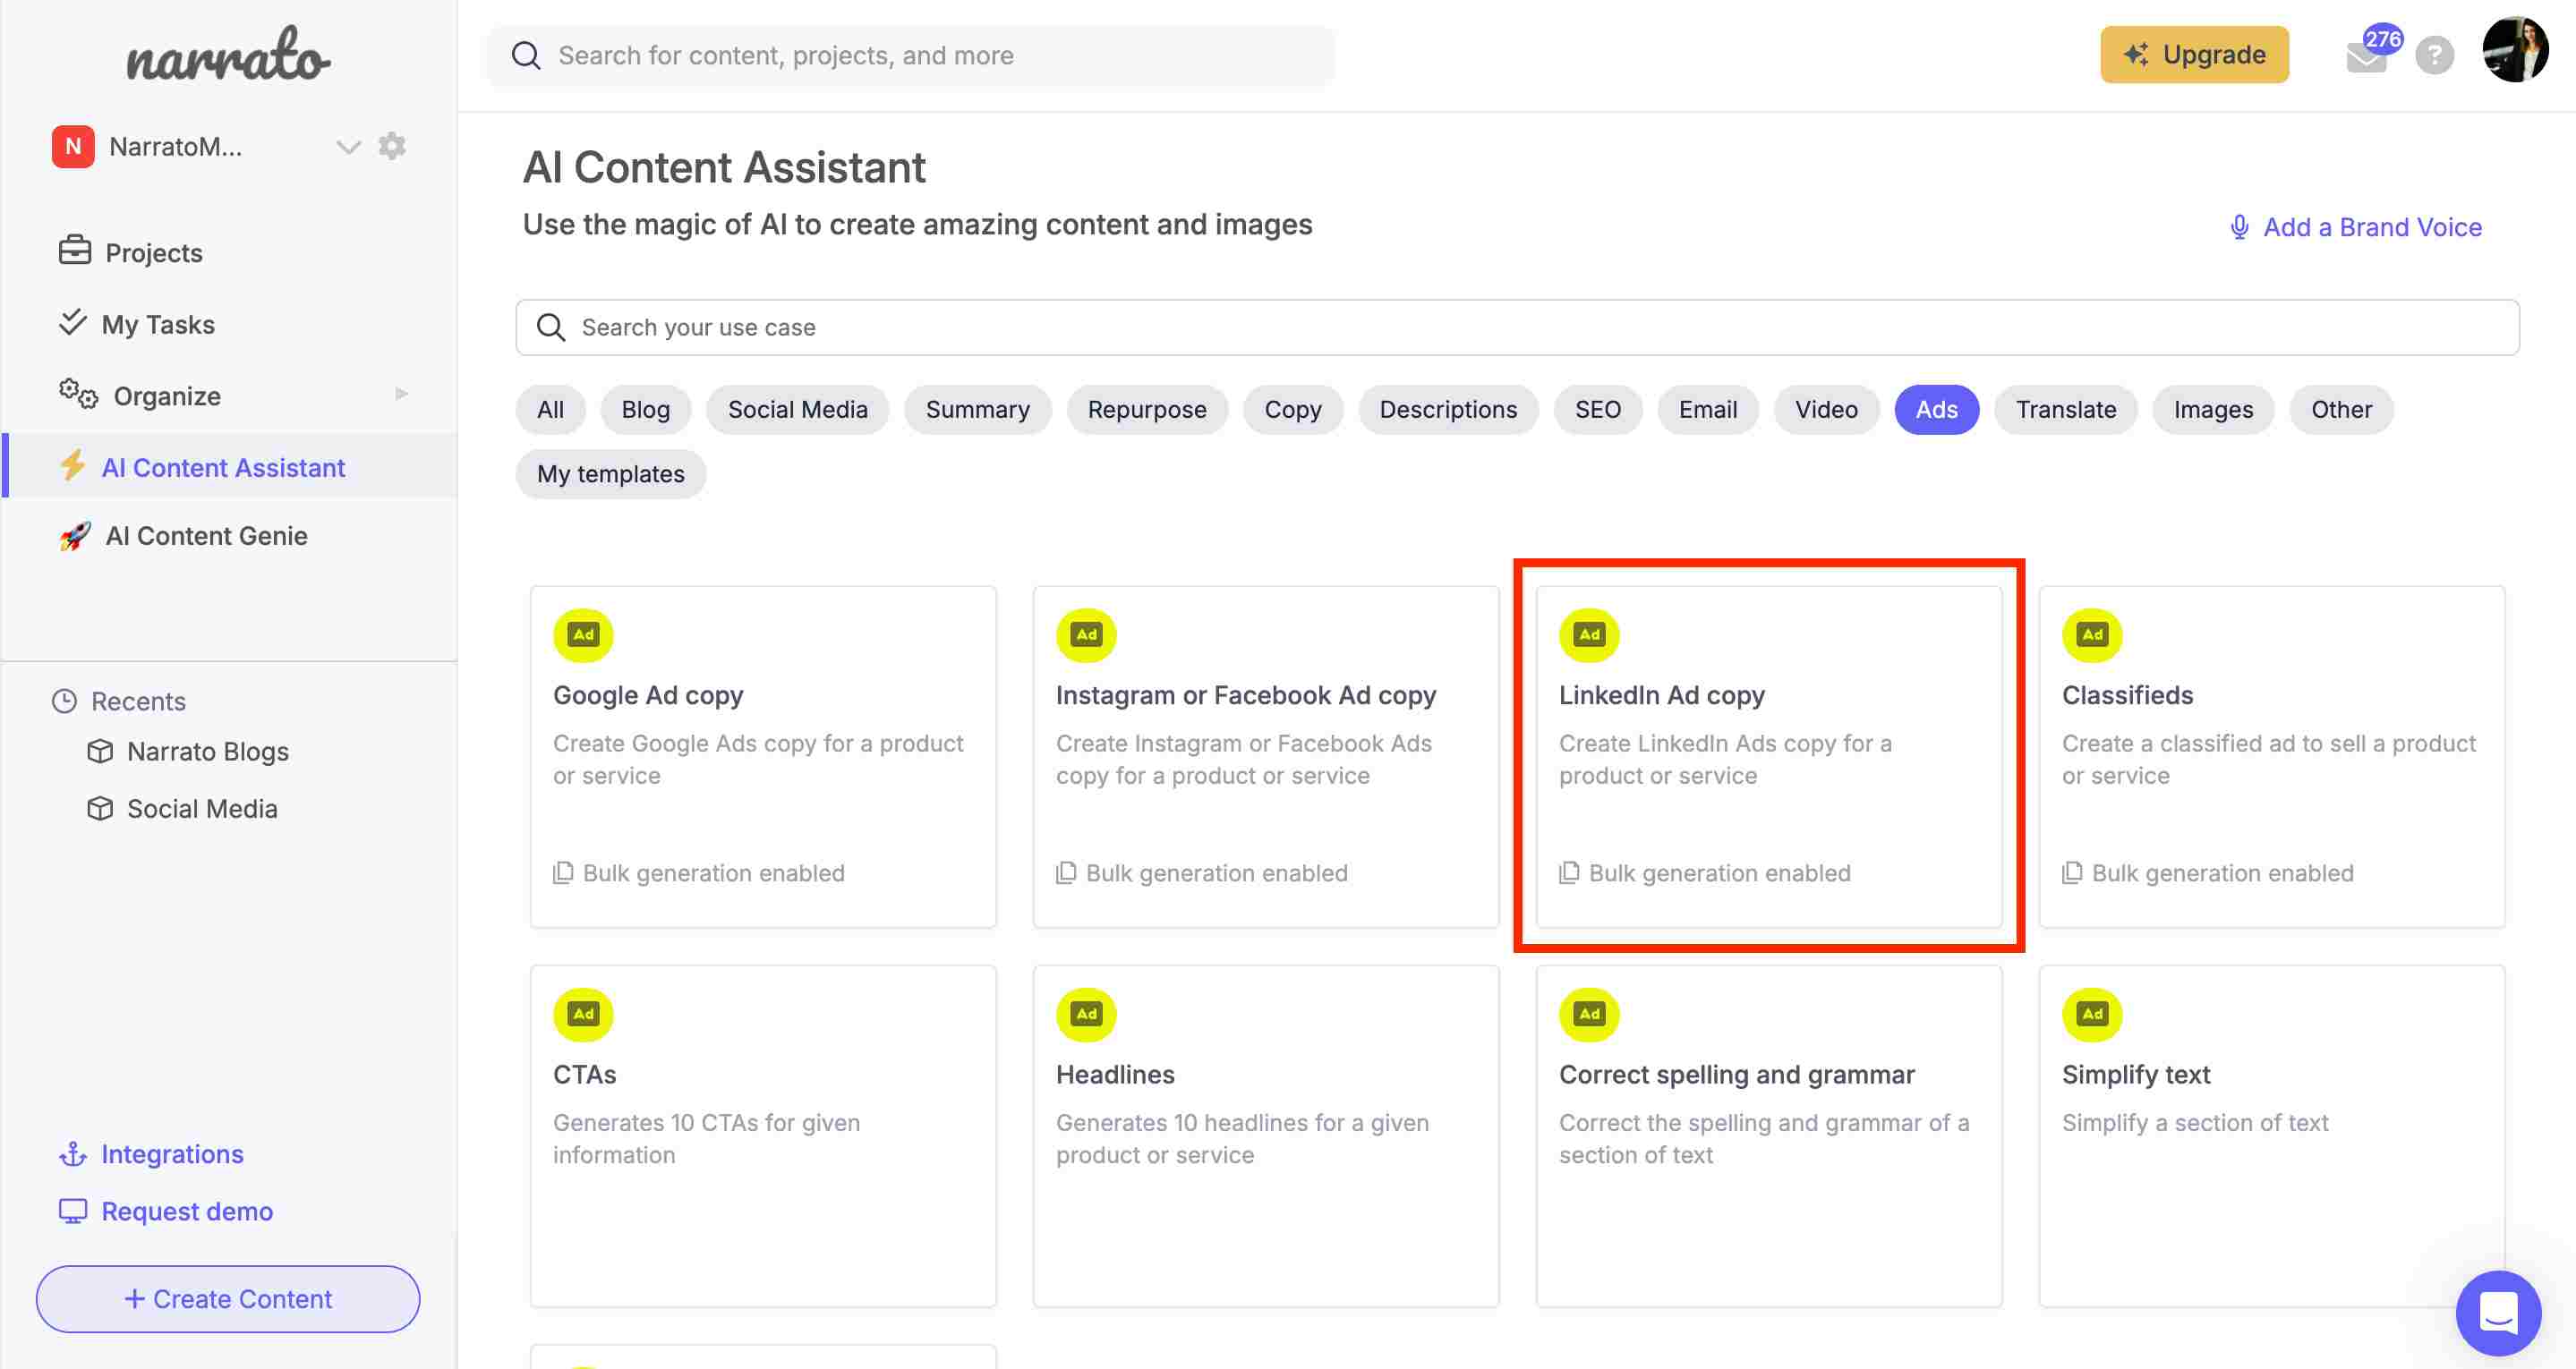Screen dimensions: 2576x1369
Task: Select the Ads filter tab
Action: click(1936, 409)
